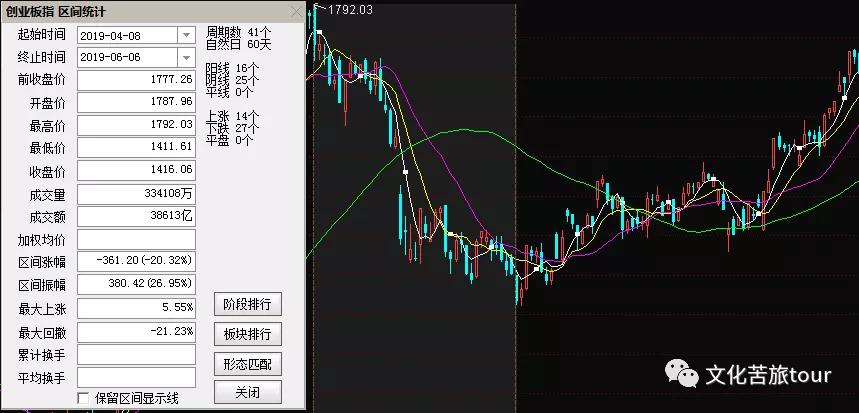Viewport: 859px width, 413px height.
Task: Close the 区间统计 dialog with X
Action: (296, 12)
